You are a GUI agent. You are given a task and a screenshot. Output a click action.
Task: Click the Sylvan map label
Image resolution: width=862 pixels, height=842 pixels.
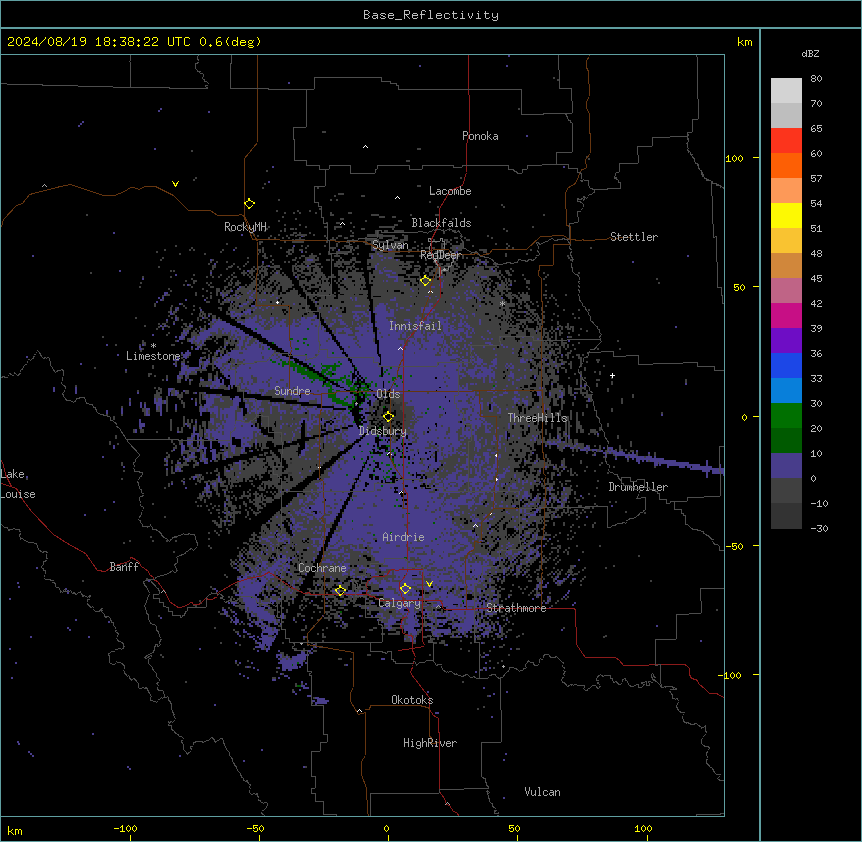[x=390, y=245]
